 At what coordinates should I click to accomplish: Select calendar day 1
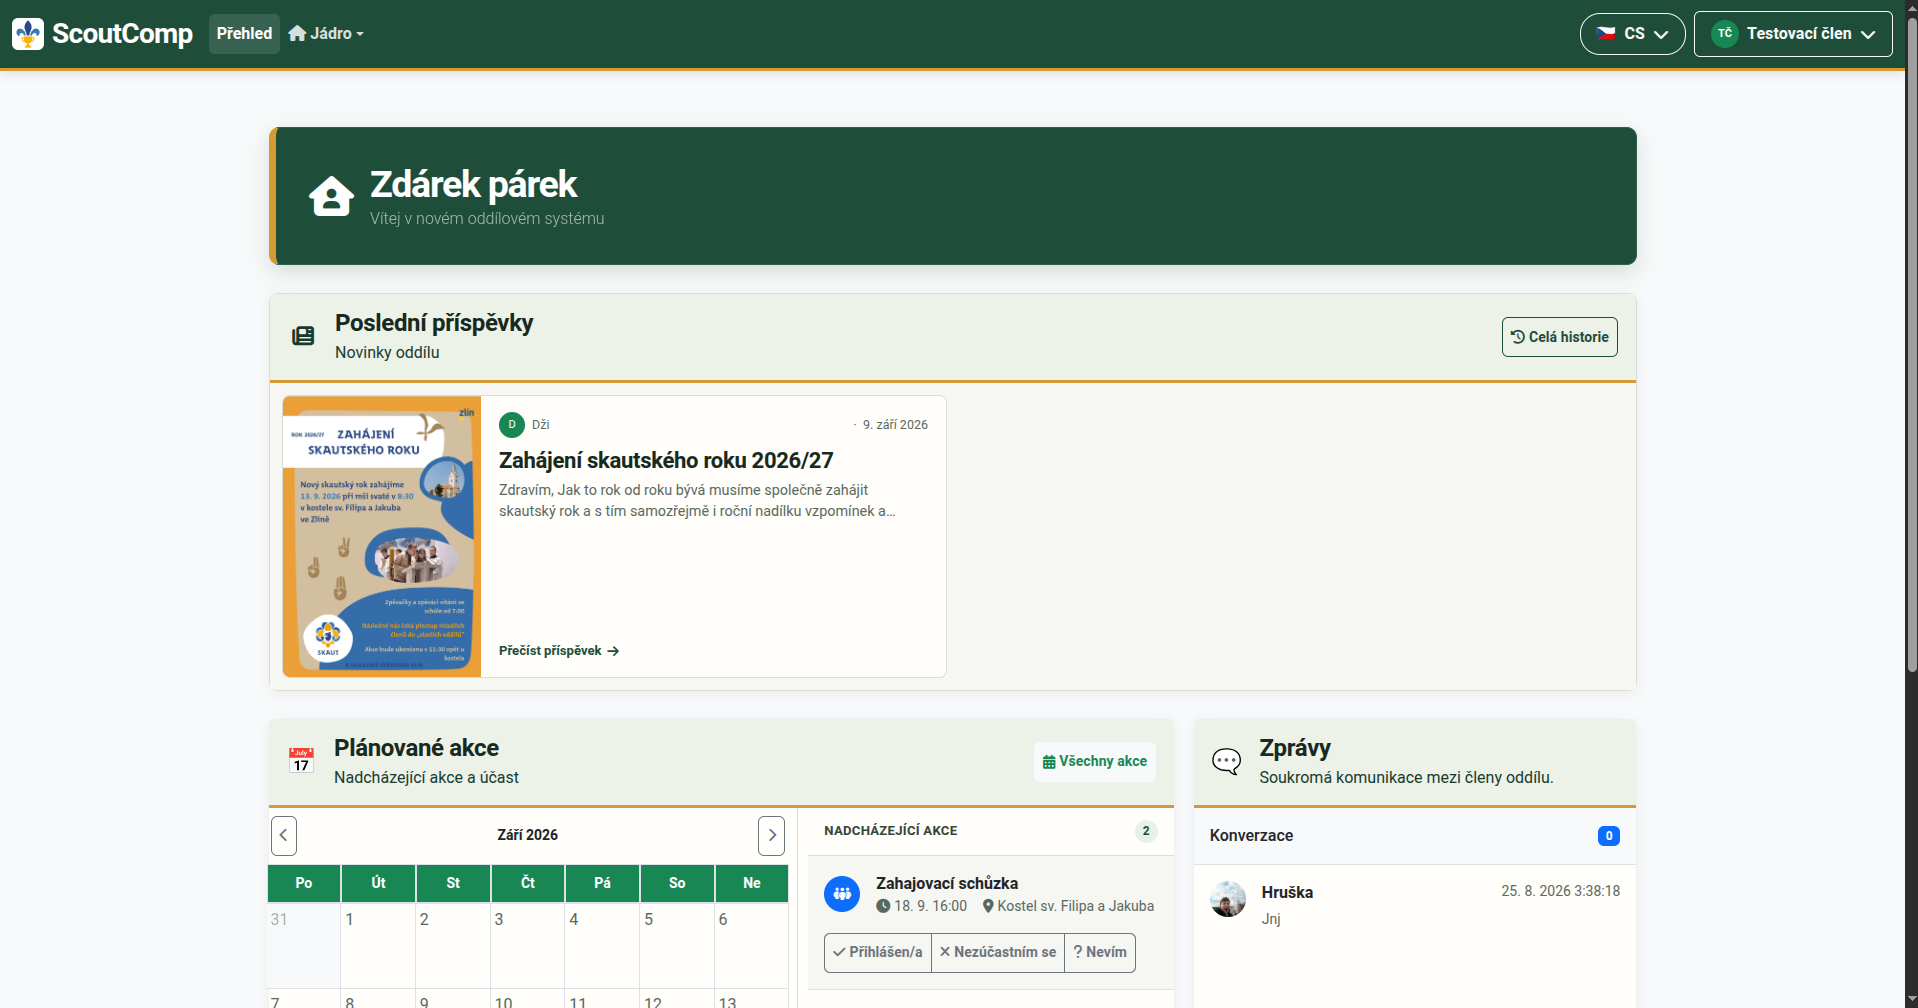tap(378, 945)
